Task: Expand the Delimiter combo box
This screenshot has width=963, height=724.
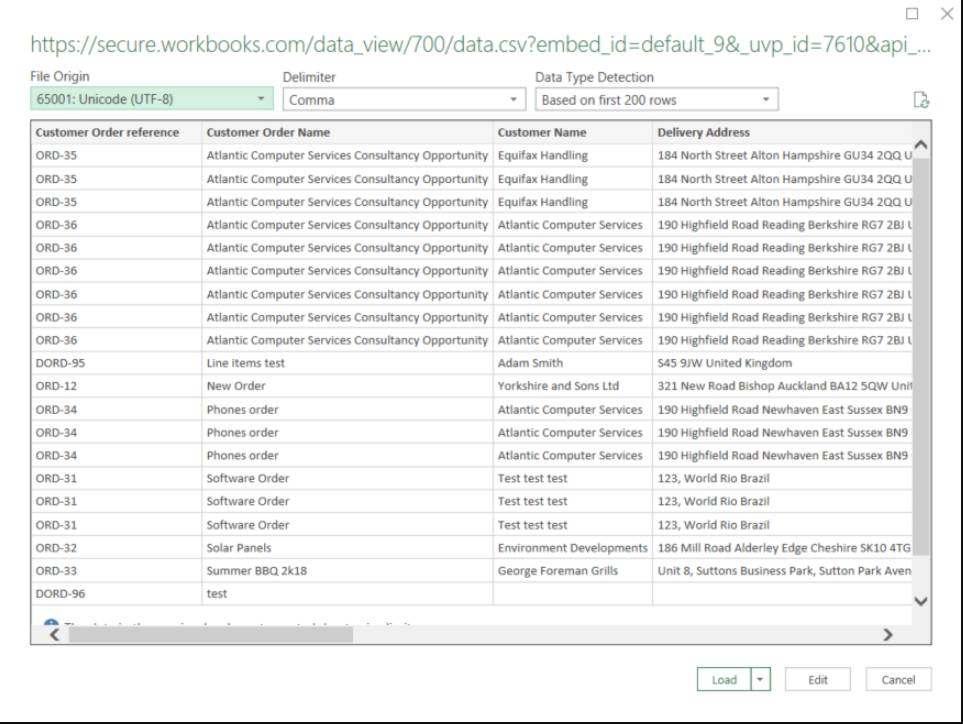Action: pyautogui.click(x=403, y=100)
